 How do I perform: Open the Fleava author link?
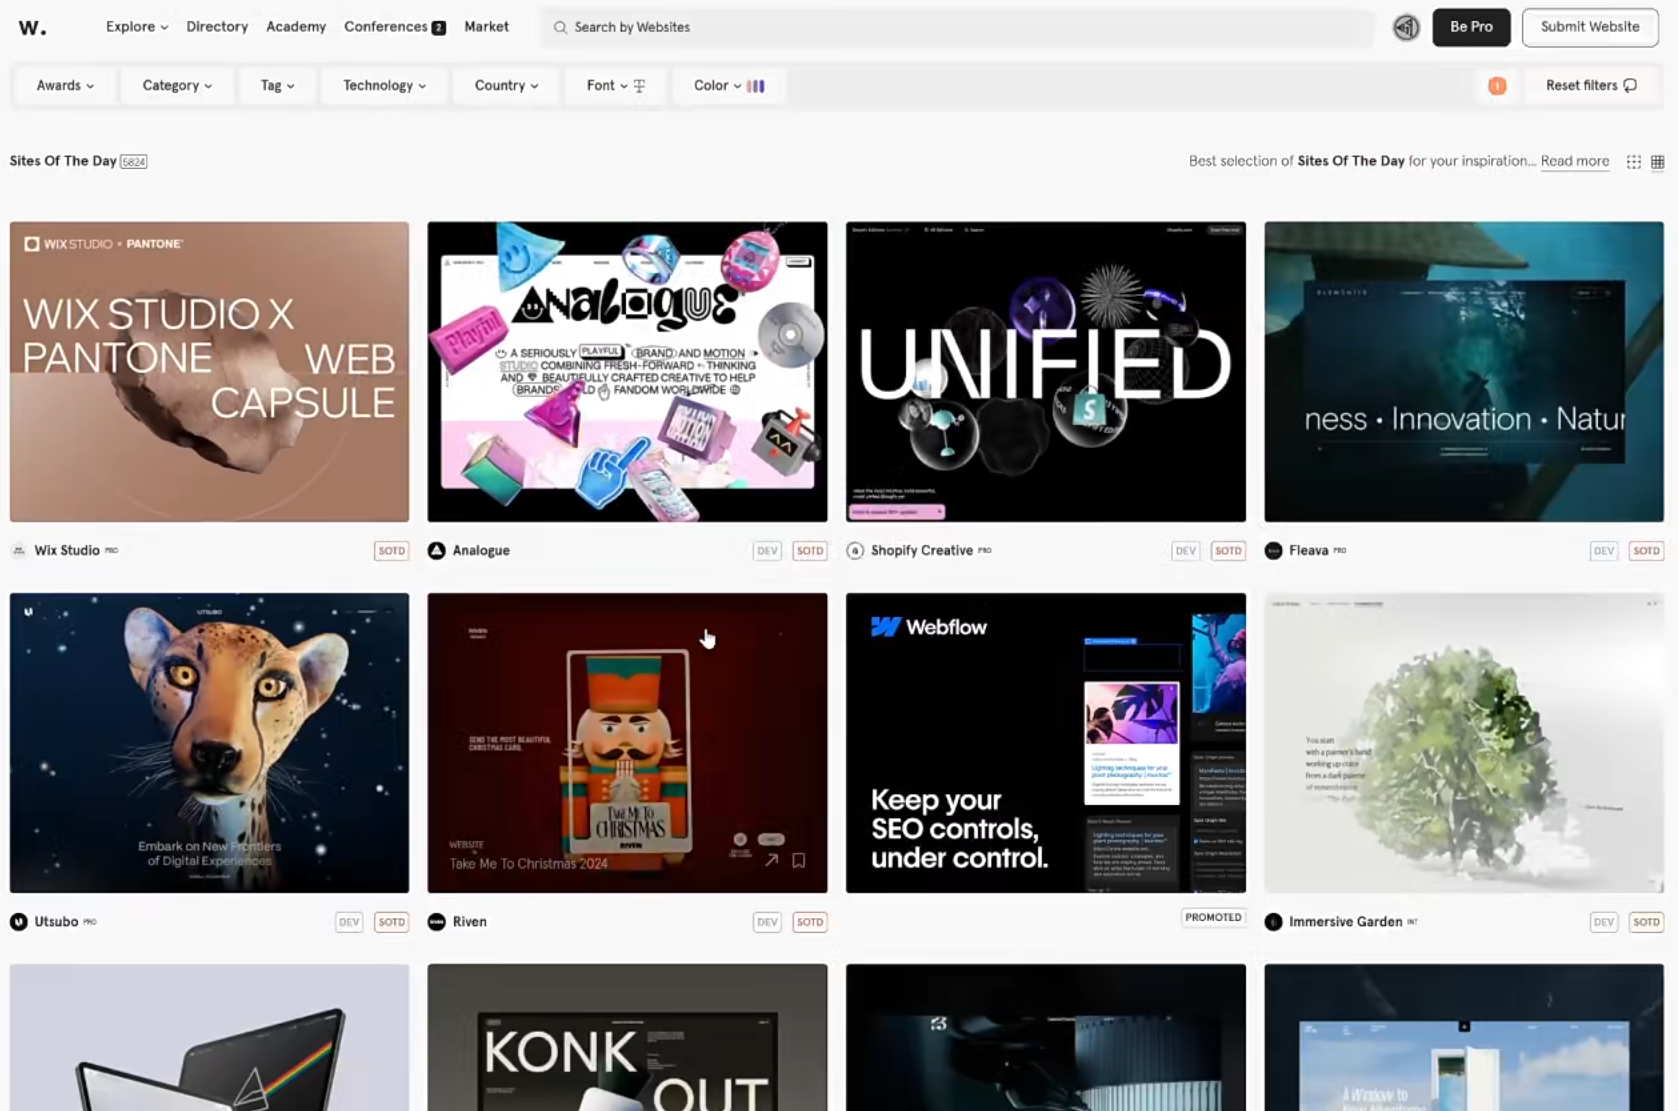1308,551
